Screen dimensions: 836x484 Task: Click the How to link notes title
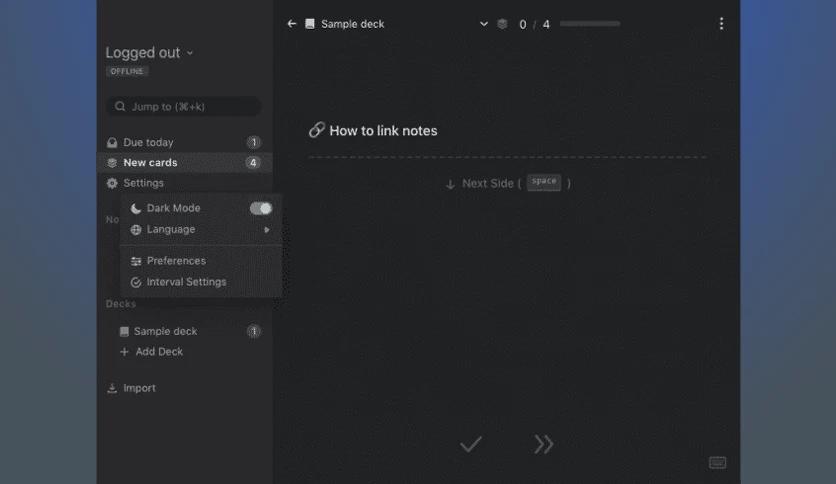[383, 131]
